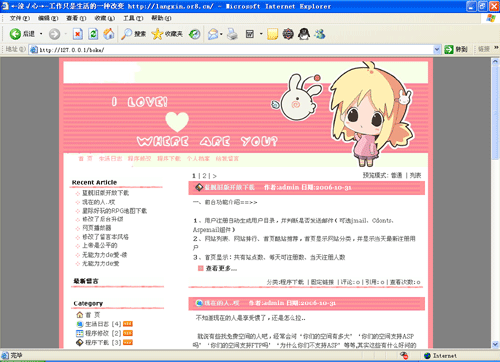Click the vertical scrollbar down arrow
The image size is (500, 362).
pyautogui.click(x=495, y=344)
